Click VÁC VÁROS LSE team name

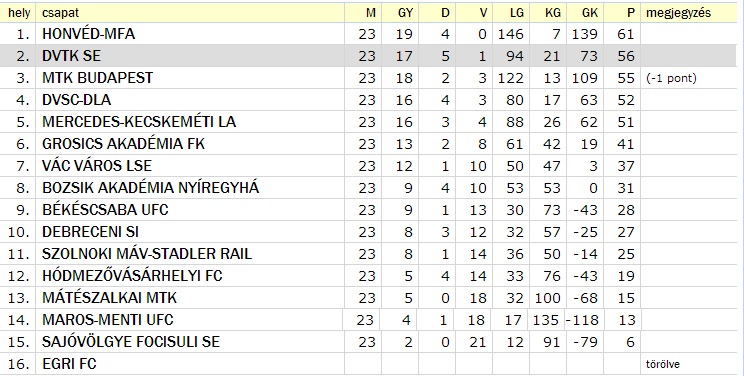point(97,166)
